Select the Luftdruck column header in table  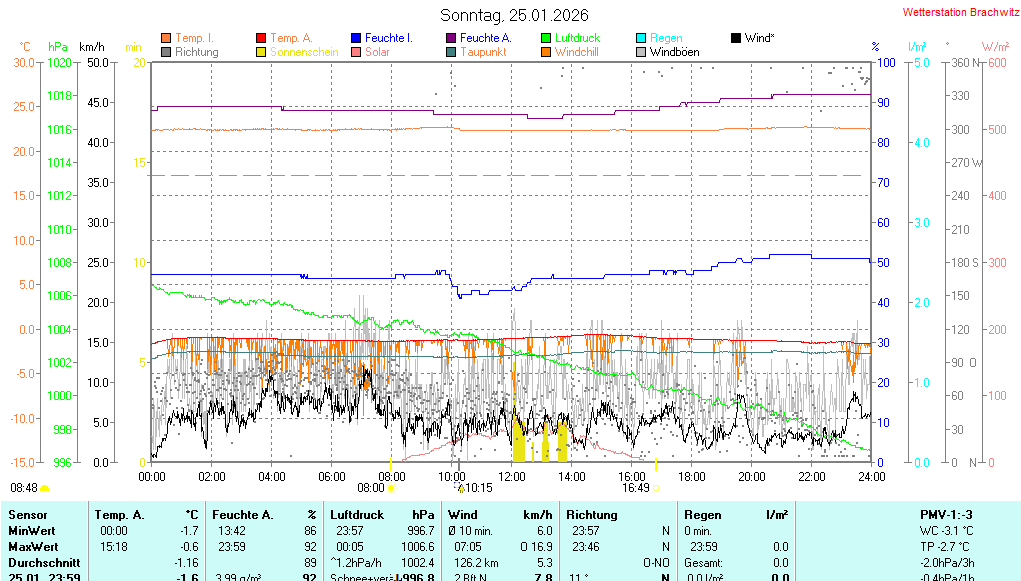[357, 515]
